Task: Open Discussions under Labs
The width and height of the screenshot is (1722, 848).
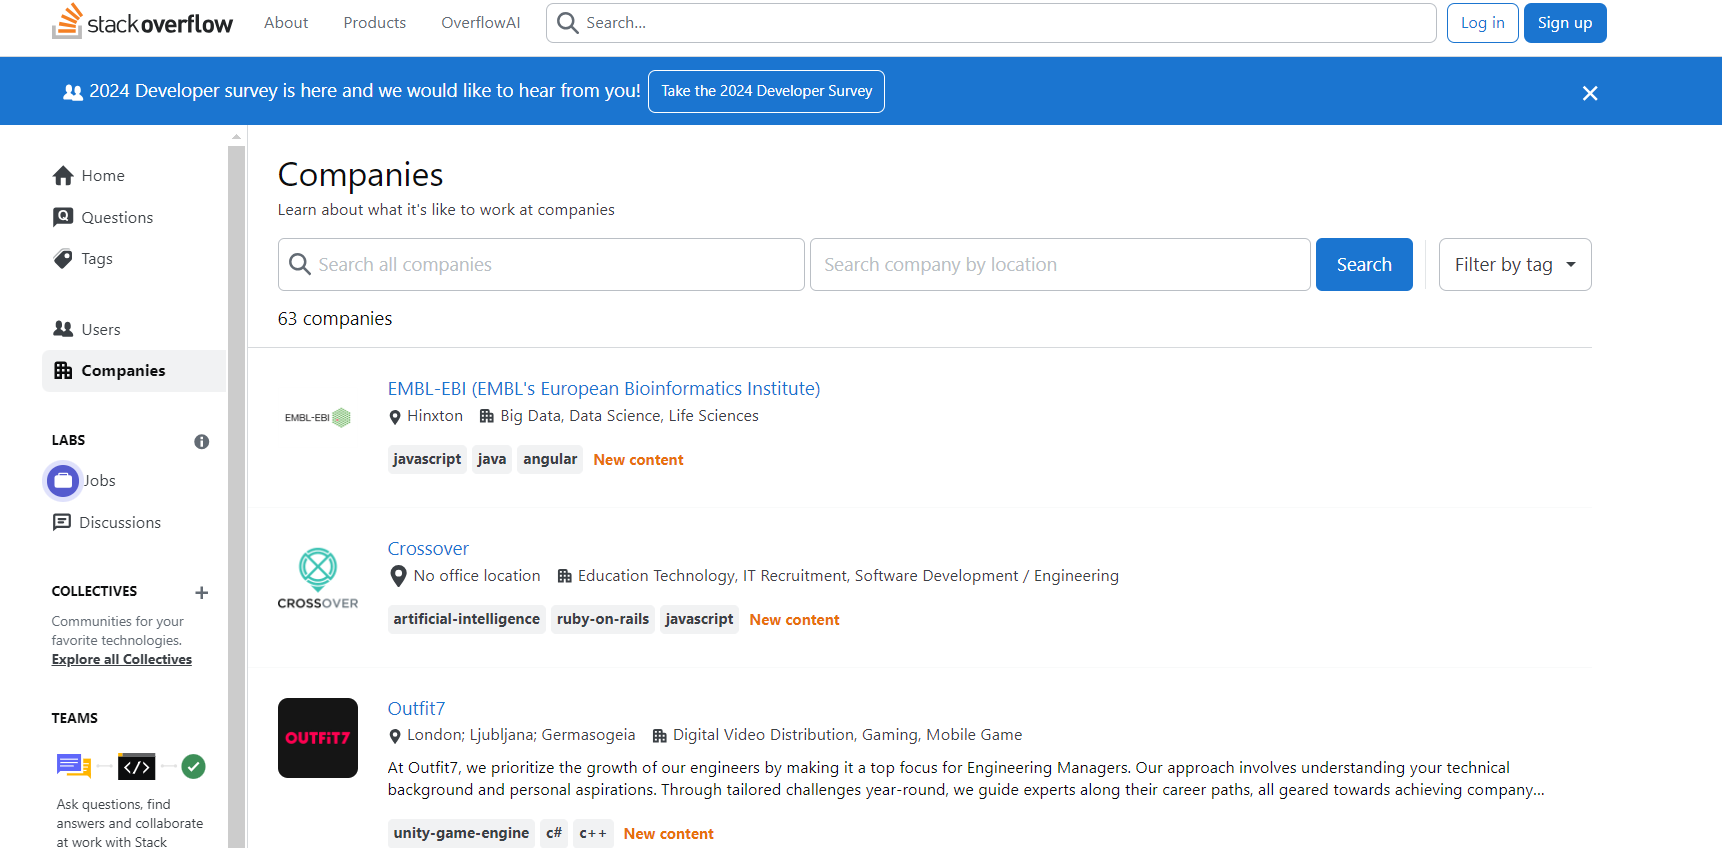Action: point(120,522)
